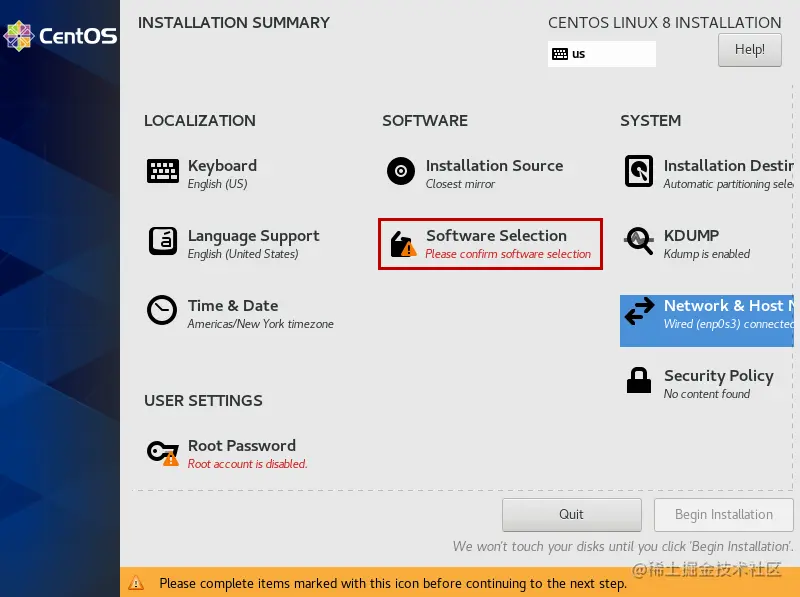Click the warning icon in the bottom bar

click(136, 583)
